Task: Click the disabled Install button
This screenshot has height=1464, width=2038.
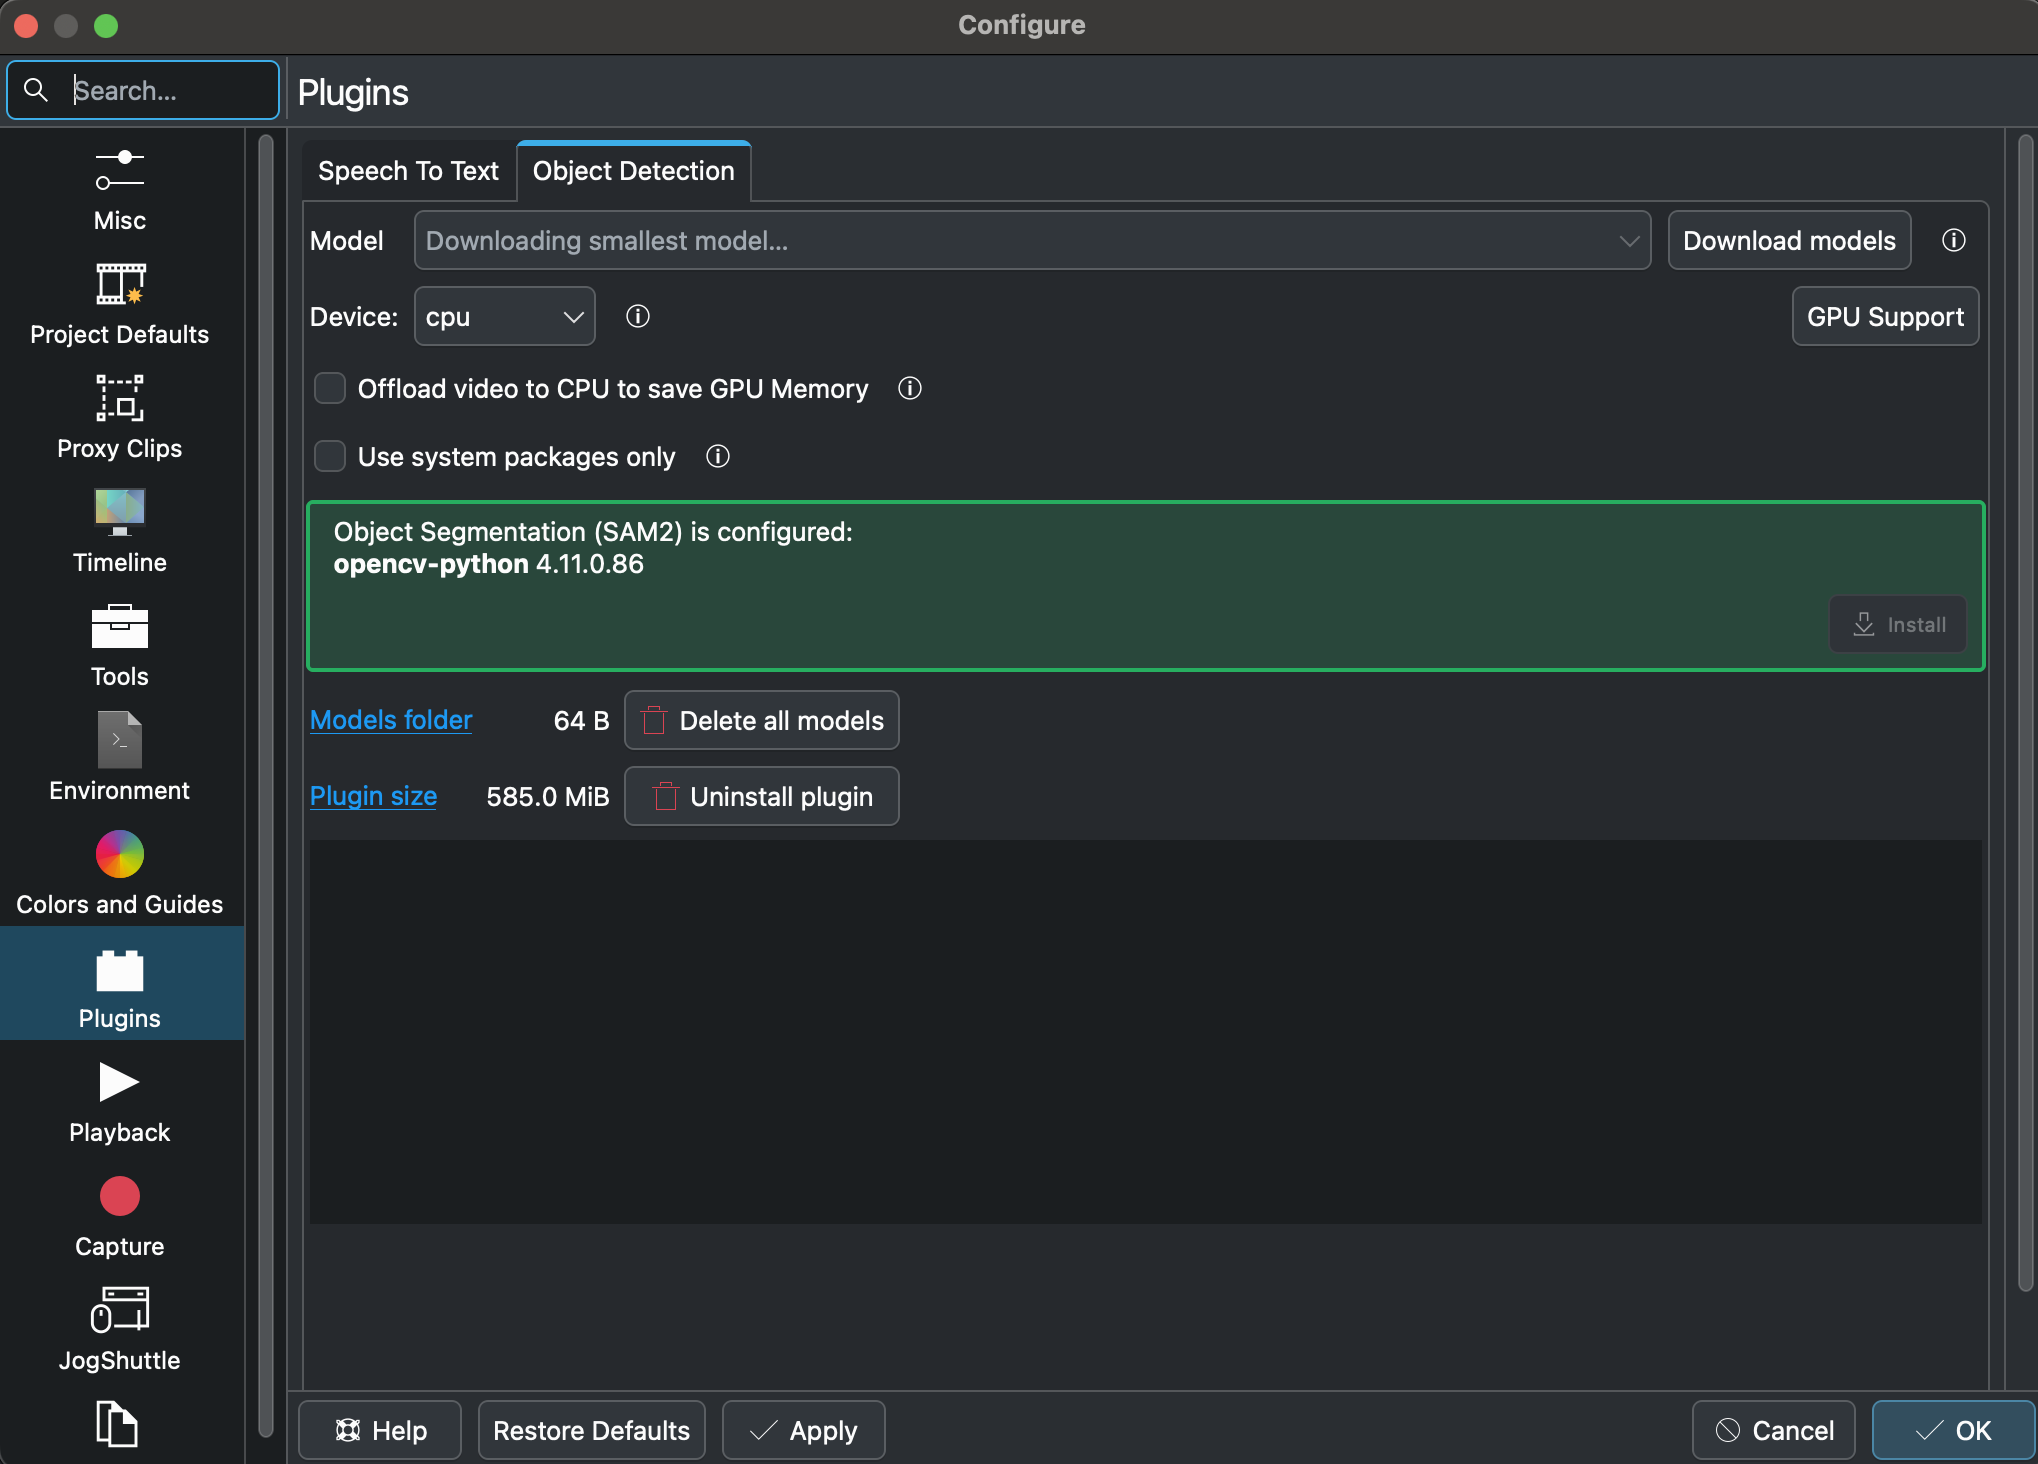Action: [x=1898, y=624]
